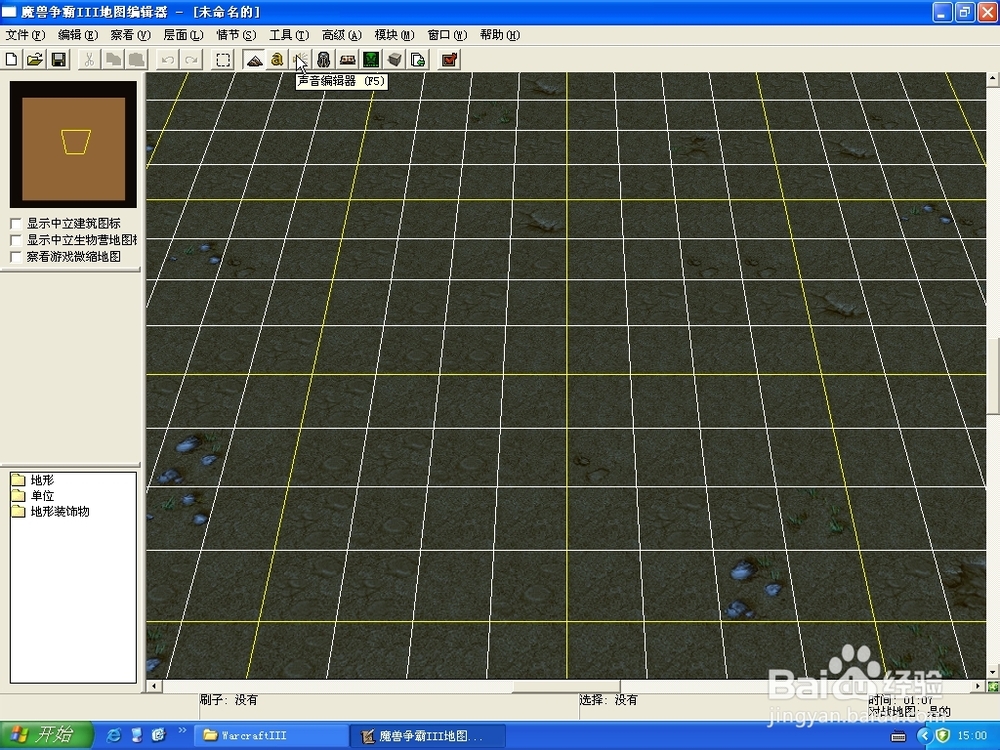Open the Object manager cube icon
The height and width of the screenshot is (750, 1000).
[395, 60]
